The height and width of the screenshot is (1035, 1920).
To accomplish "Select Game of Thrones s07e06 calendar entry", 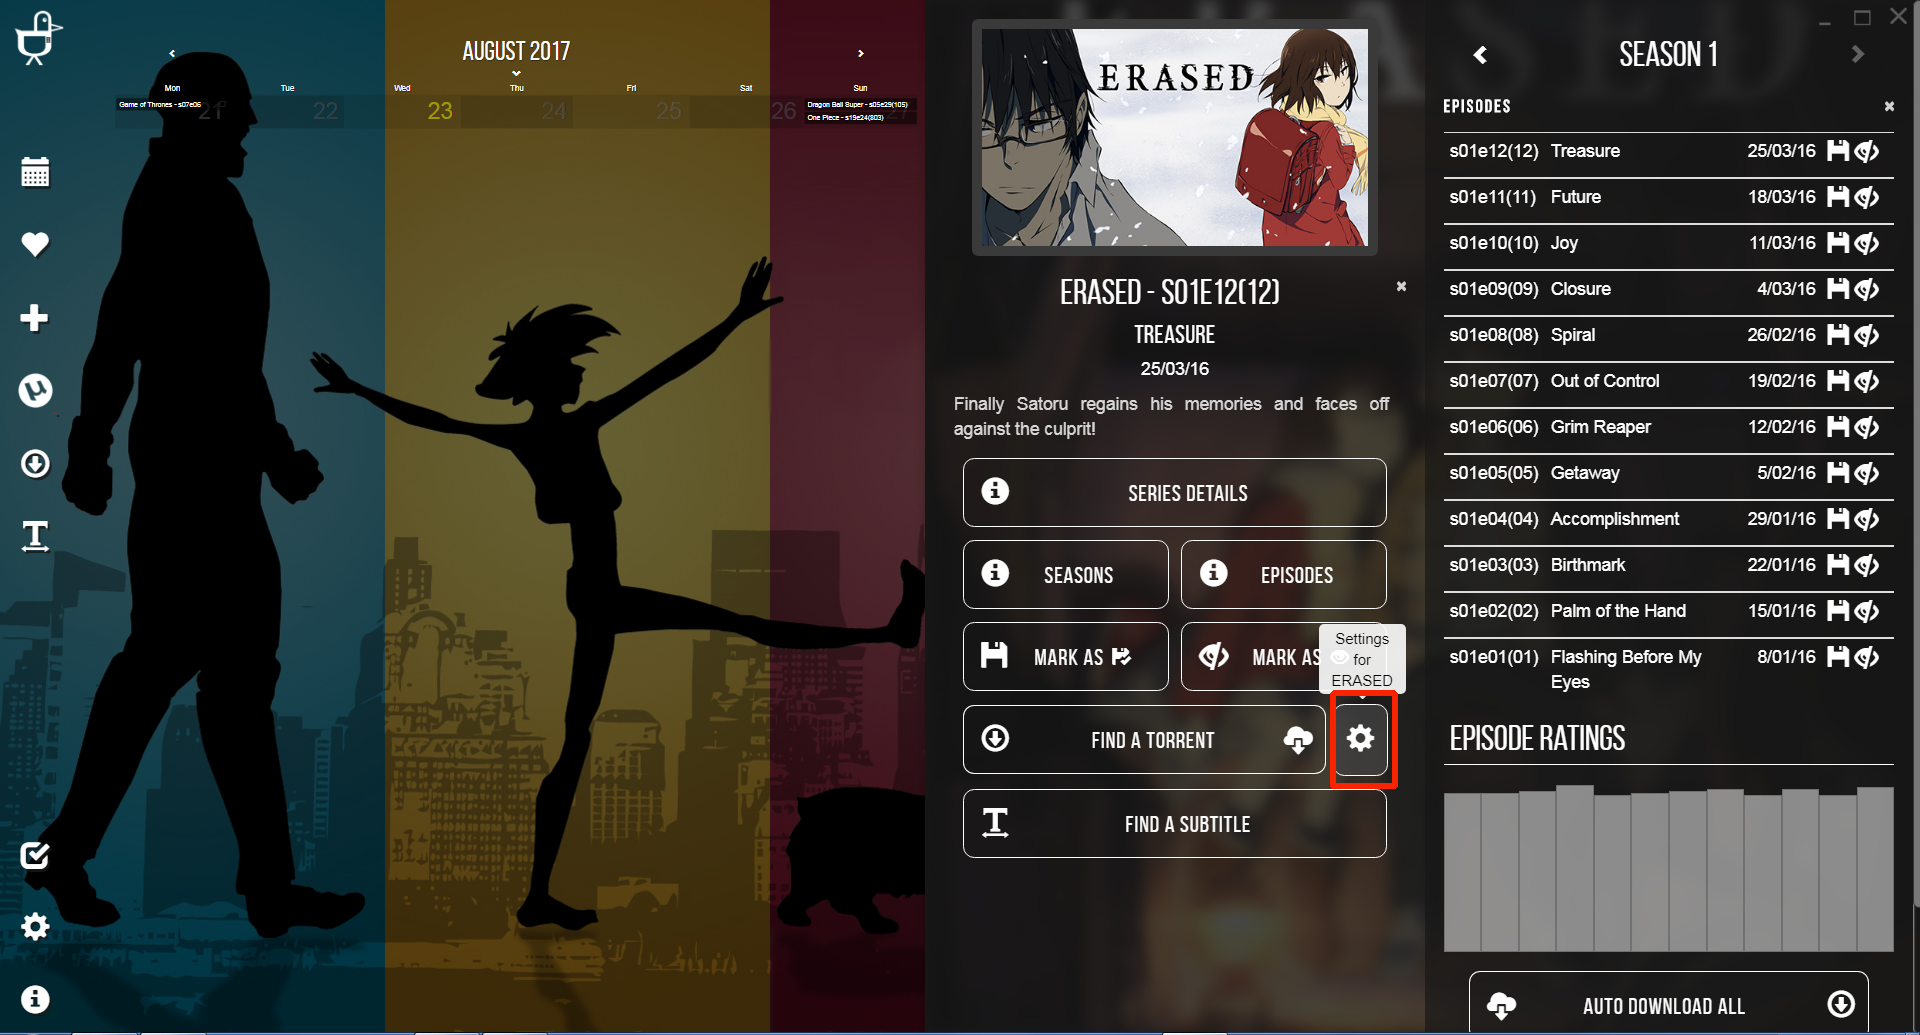I will point(160,104).
